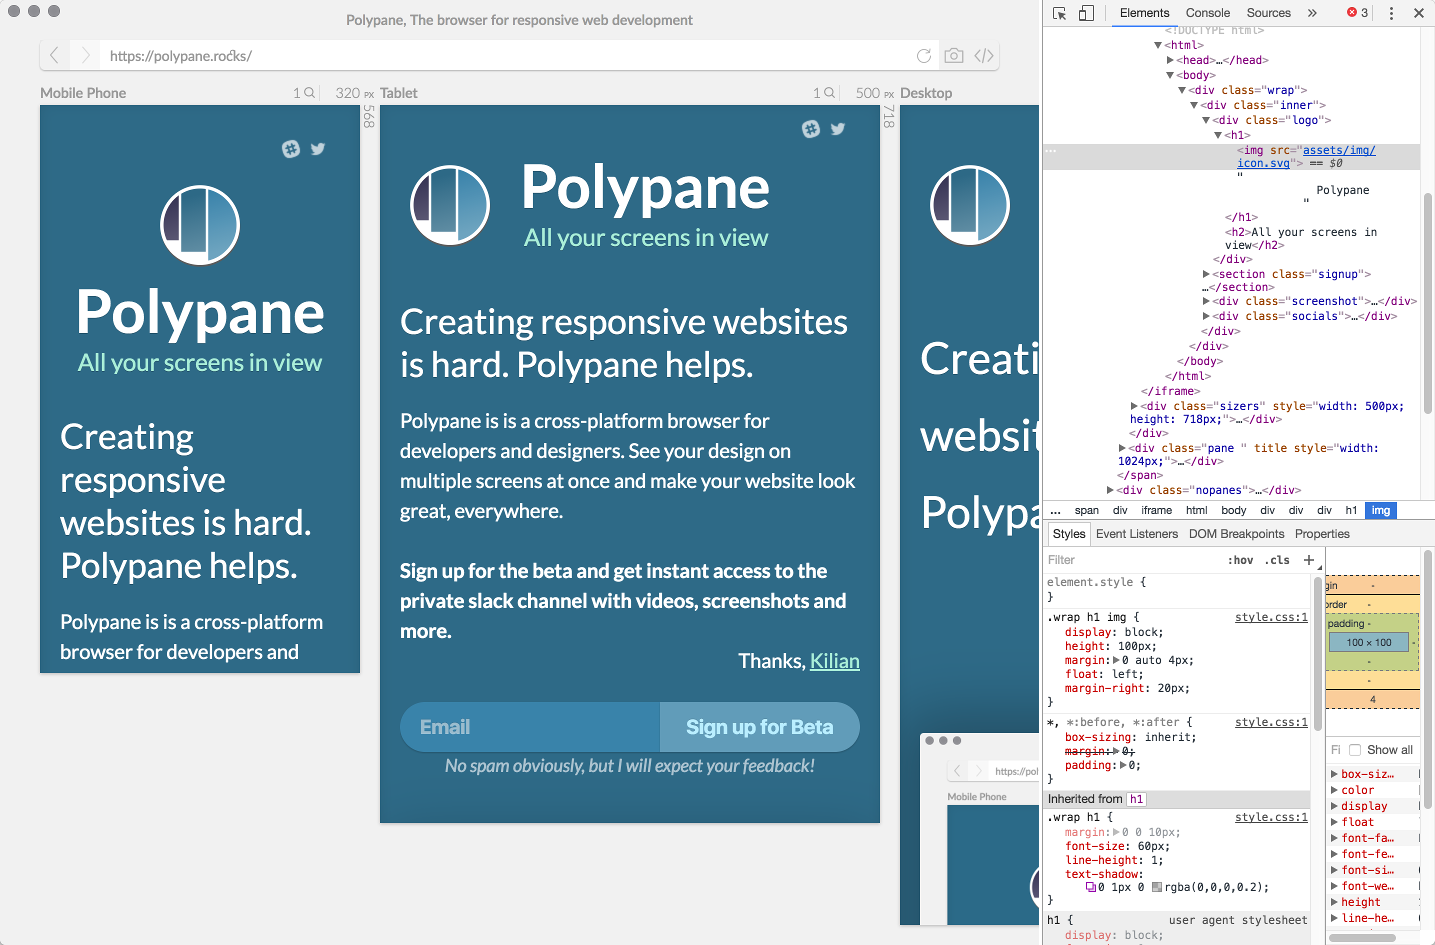This screenshot has height=945, width=1435.
Task: Click the Sign up for Beta button
Action: point(759,727)
